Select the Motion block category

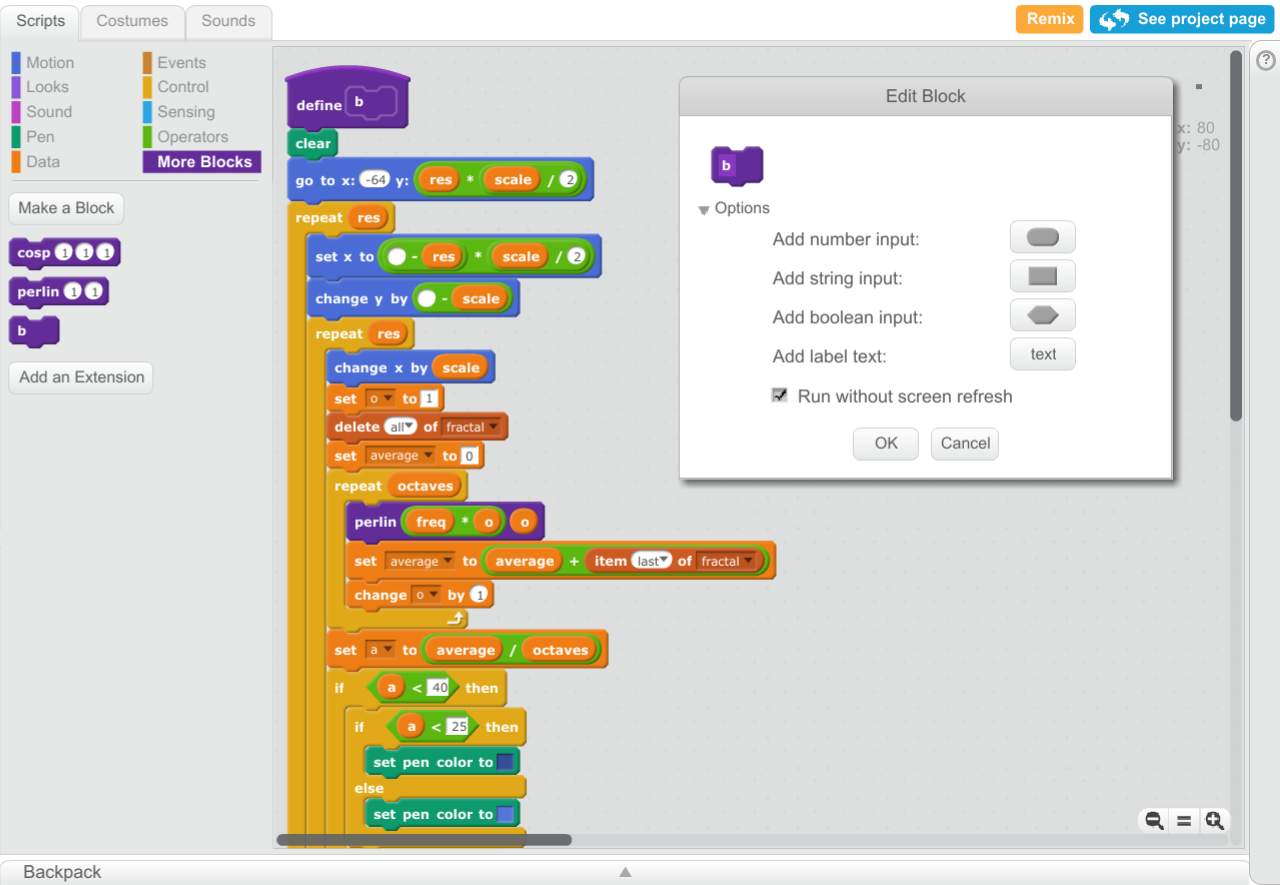(x=50, y=62)
